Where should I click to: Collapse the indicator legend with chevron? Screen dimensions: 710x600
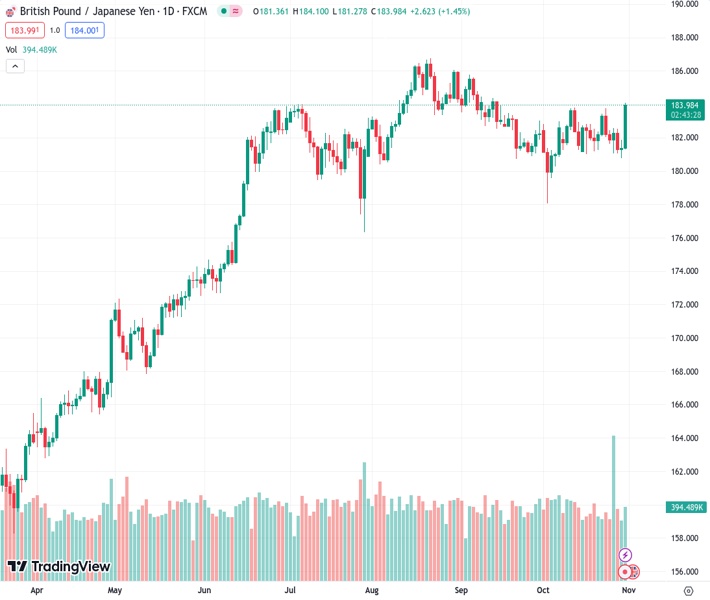15,66
